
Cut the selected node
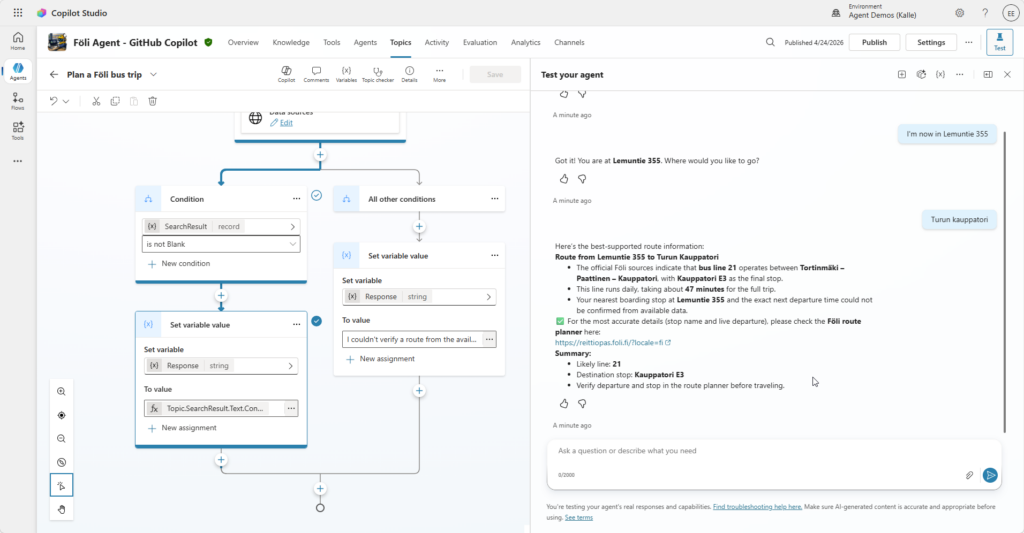pyautogui.click(x=96, y=101)
